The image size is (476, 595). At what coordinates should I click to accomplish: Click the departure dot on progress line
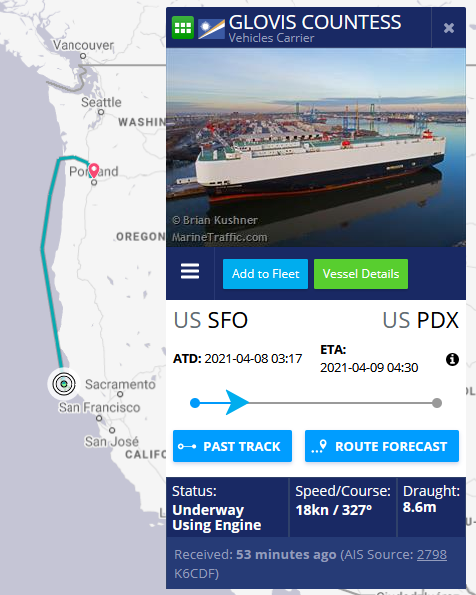[195, 403]
